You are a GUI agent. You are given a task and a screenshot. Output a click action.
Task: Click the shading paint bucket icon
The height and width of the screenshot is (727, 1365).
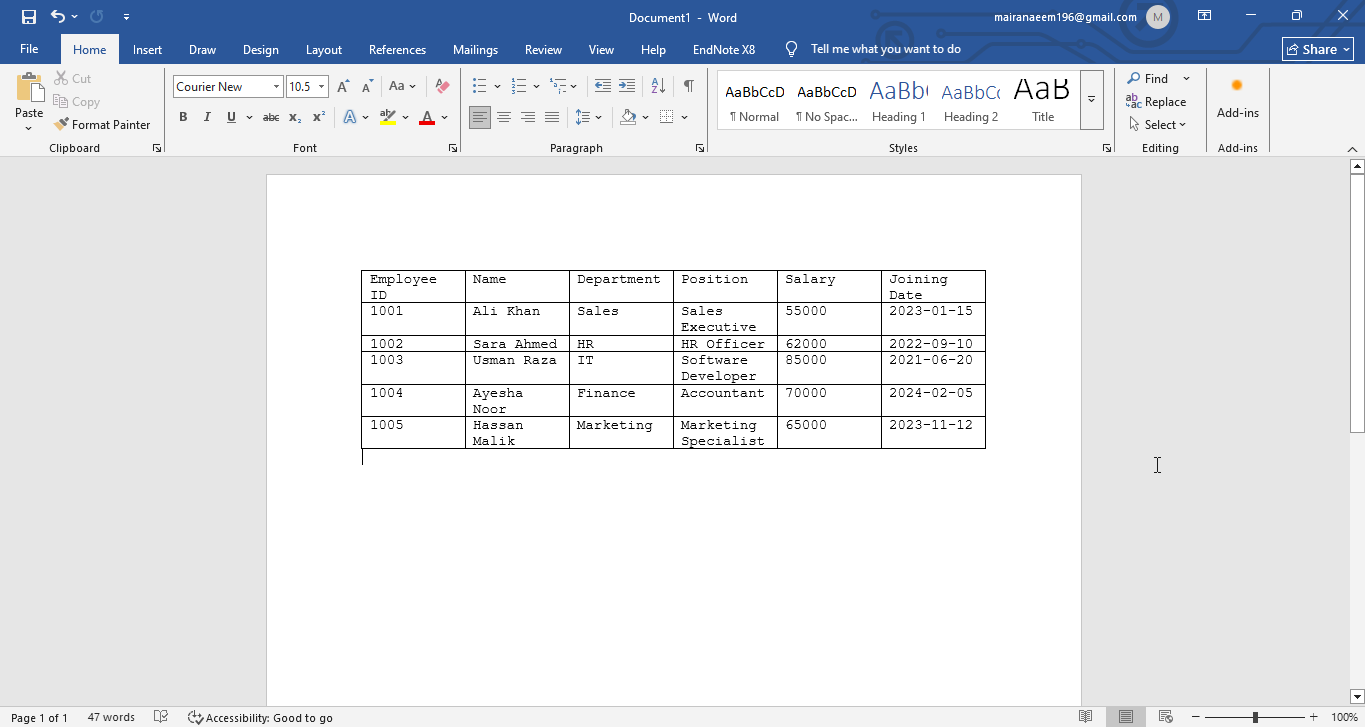point(628,117)
